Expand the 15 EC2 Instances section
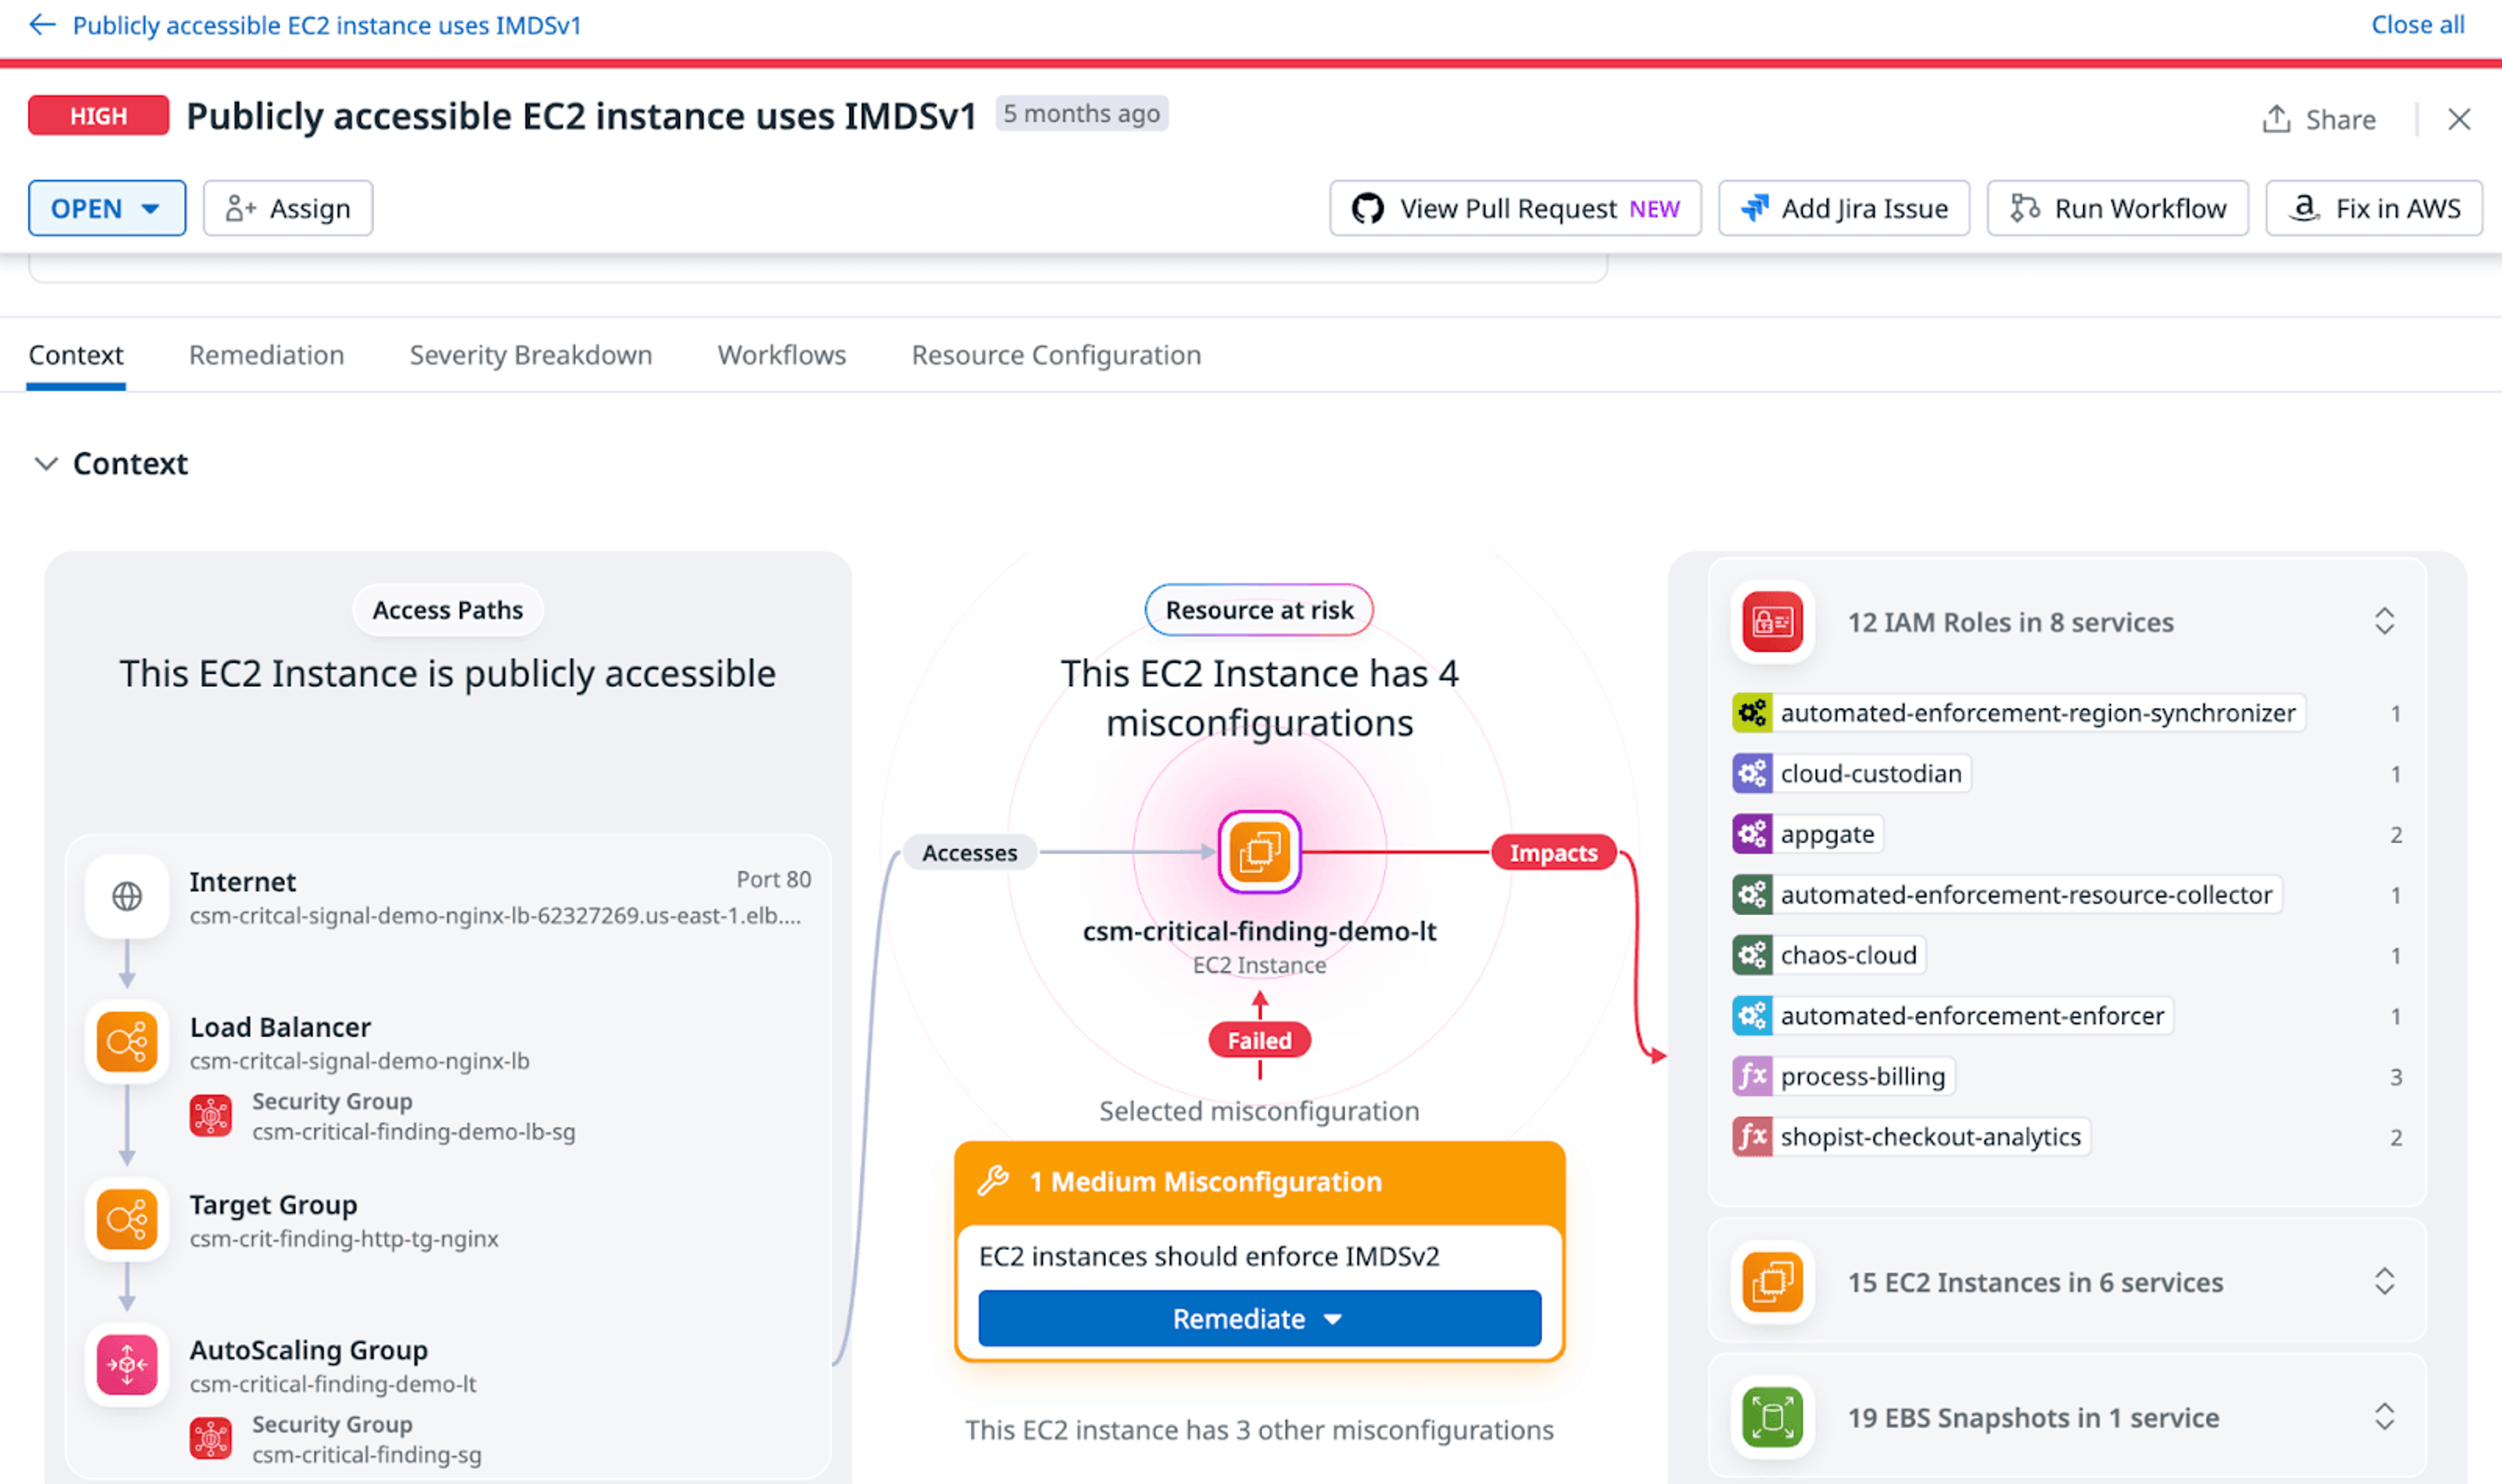This screenshot has height=1484, width=2502. tap(2384, 1282)
